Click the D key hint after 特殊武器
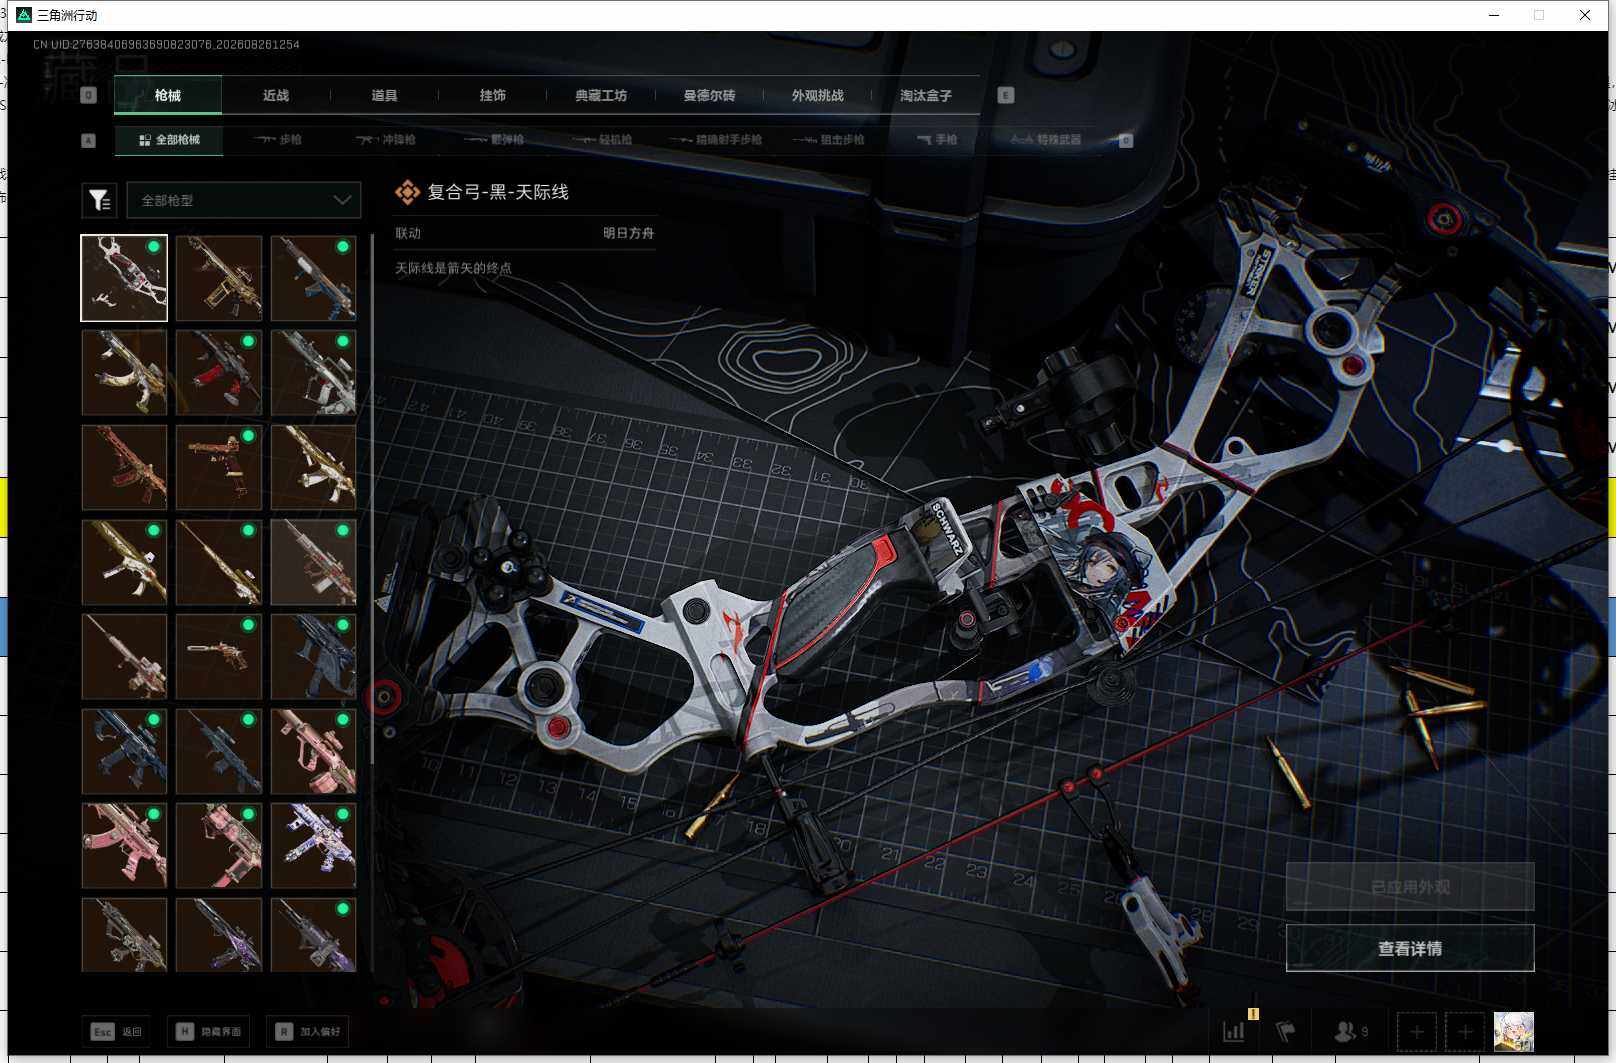Screen dimensions: 1616x1063 (x=1126, y=140)
